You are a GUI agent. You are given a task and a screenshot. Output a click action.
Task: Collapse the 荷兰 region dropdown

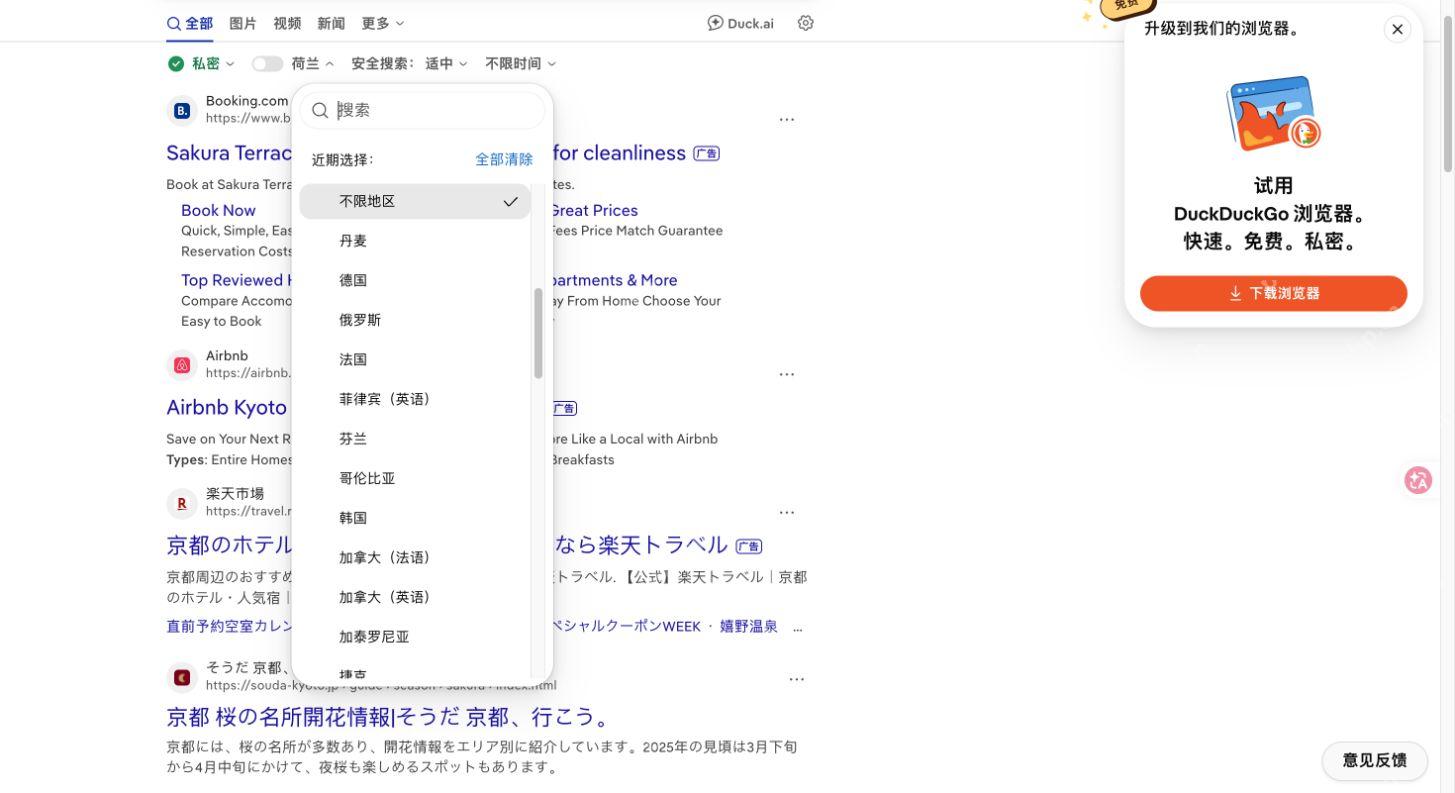pos(313,63)
